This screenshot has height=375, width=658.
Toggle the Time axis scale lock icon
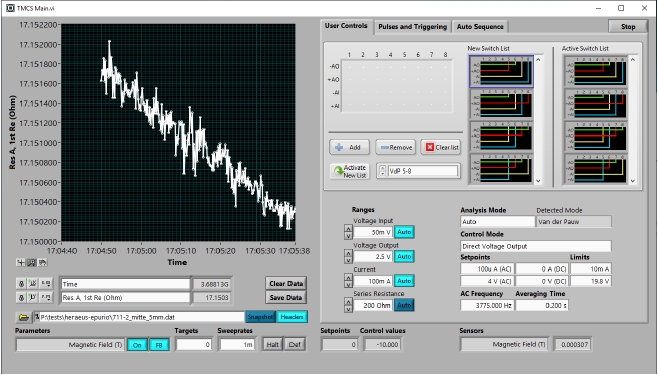pyautogui.click(x=21, y=284)
